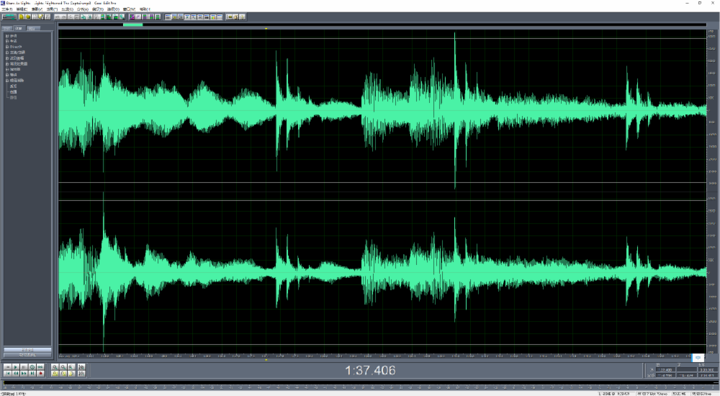Jump to the end with Go-to-end button
720x396 pixels.
[x=32, y=373]
